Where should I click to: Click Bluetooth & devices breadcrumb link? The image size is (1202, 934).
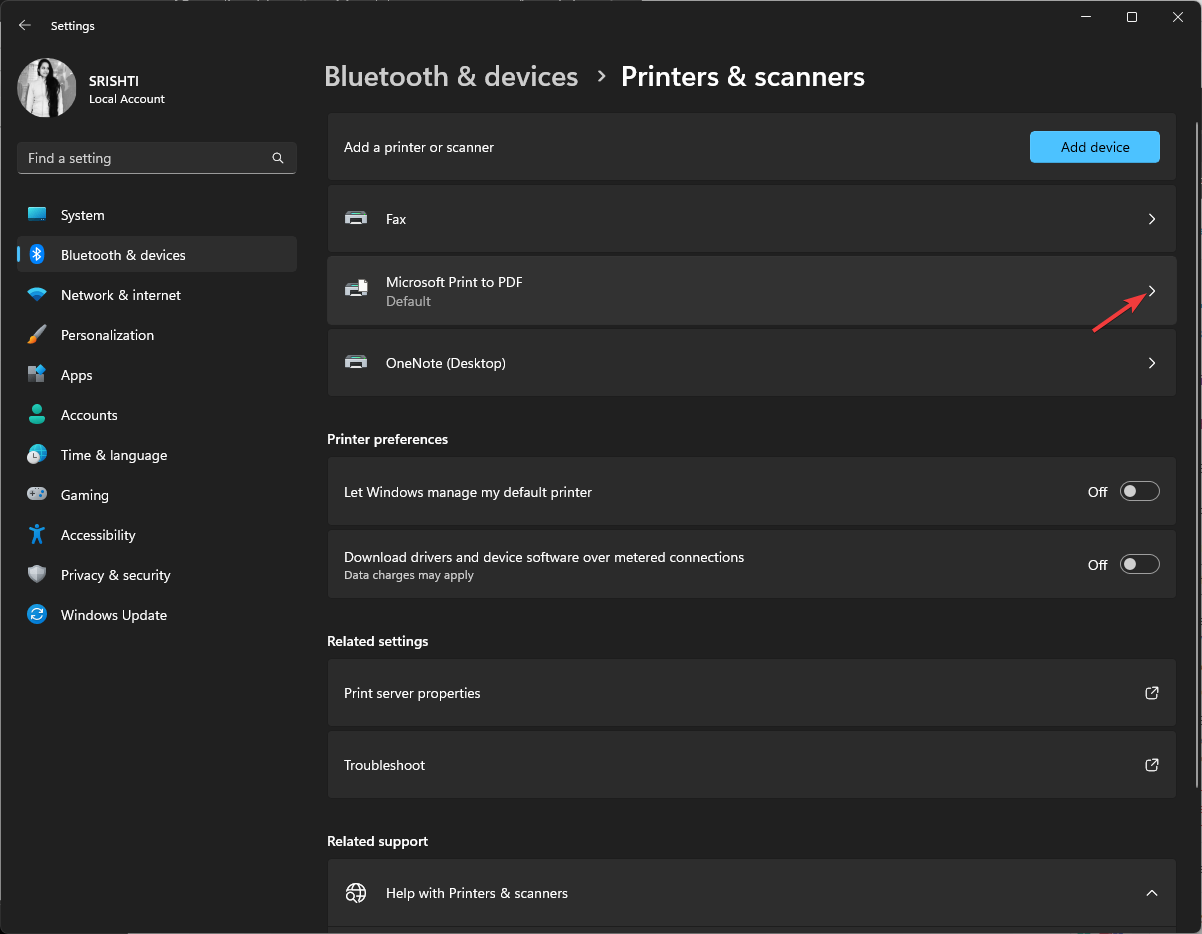click(451, 77)
